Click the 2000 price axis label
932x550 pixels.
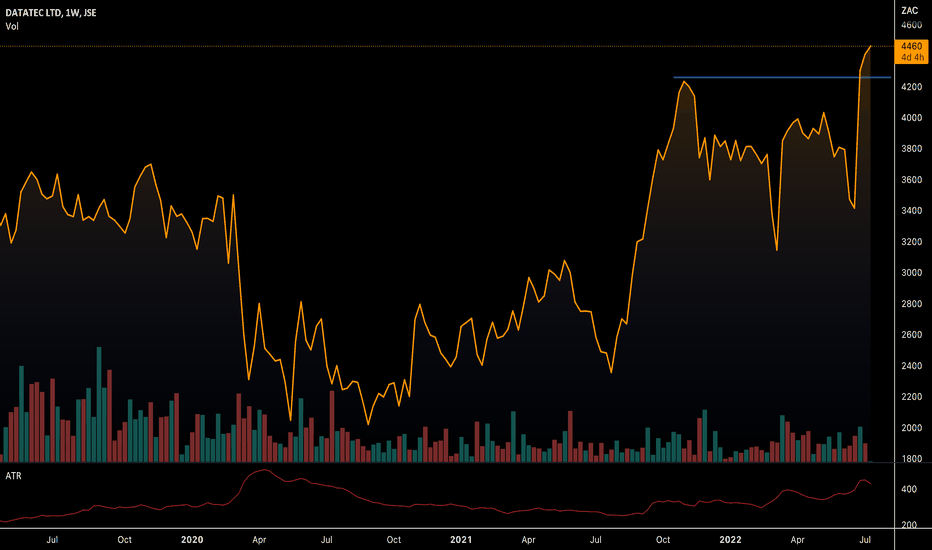point(911,428)
